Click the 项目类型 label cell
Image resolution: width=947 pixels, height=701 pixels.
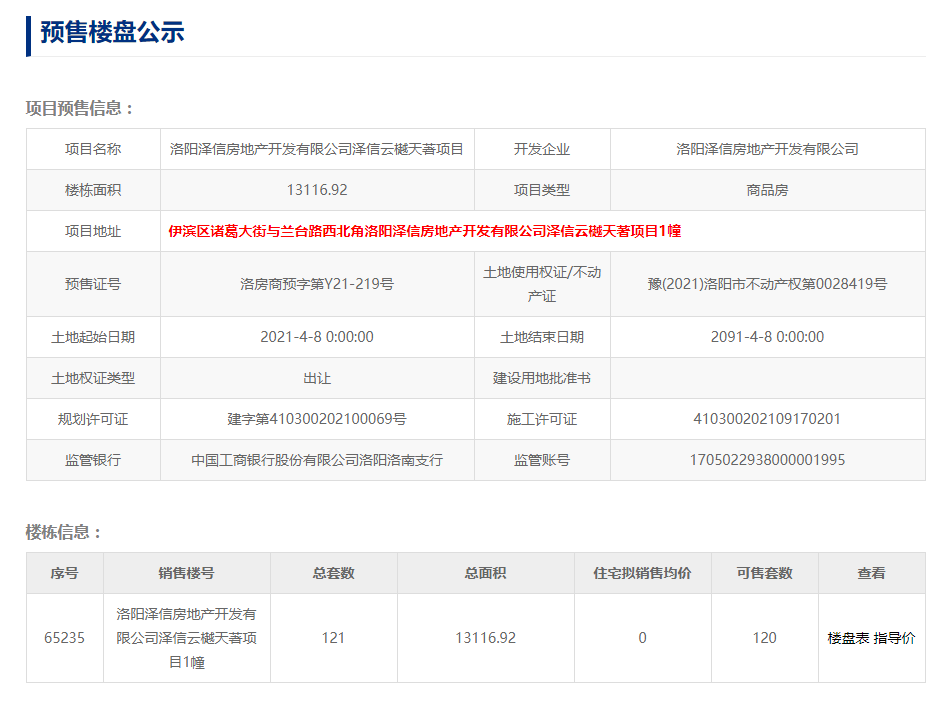[x=542, y=190]
